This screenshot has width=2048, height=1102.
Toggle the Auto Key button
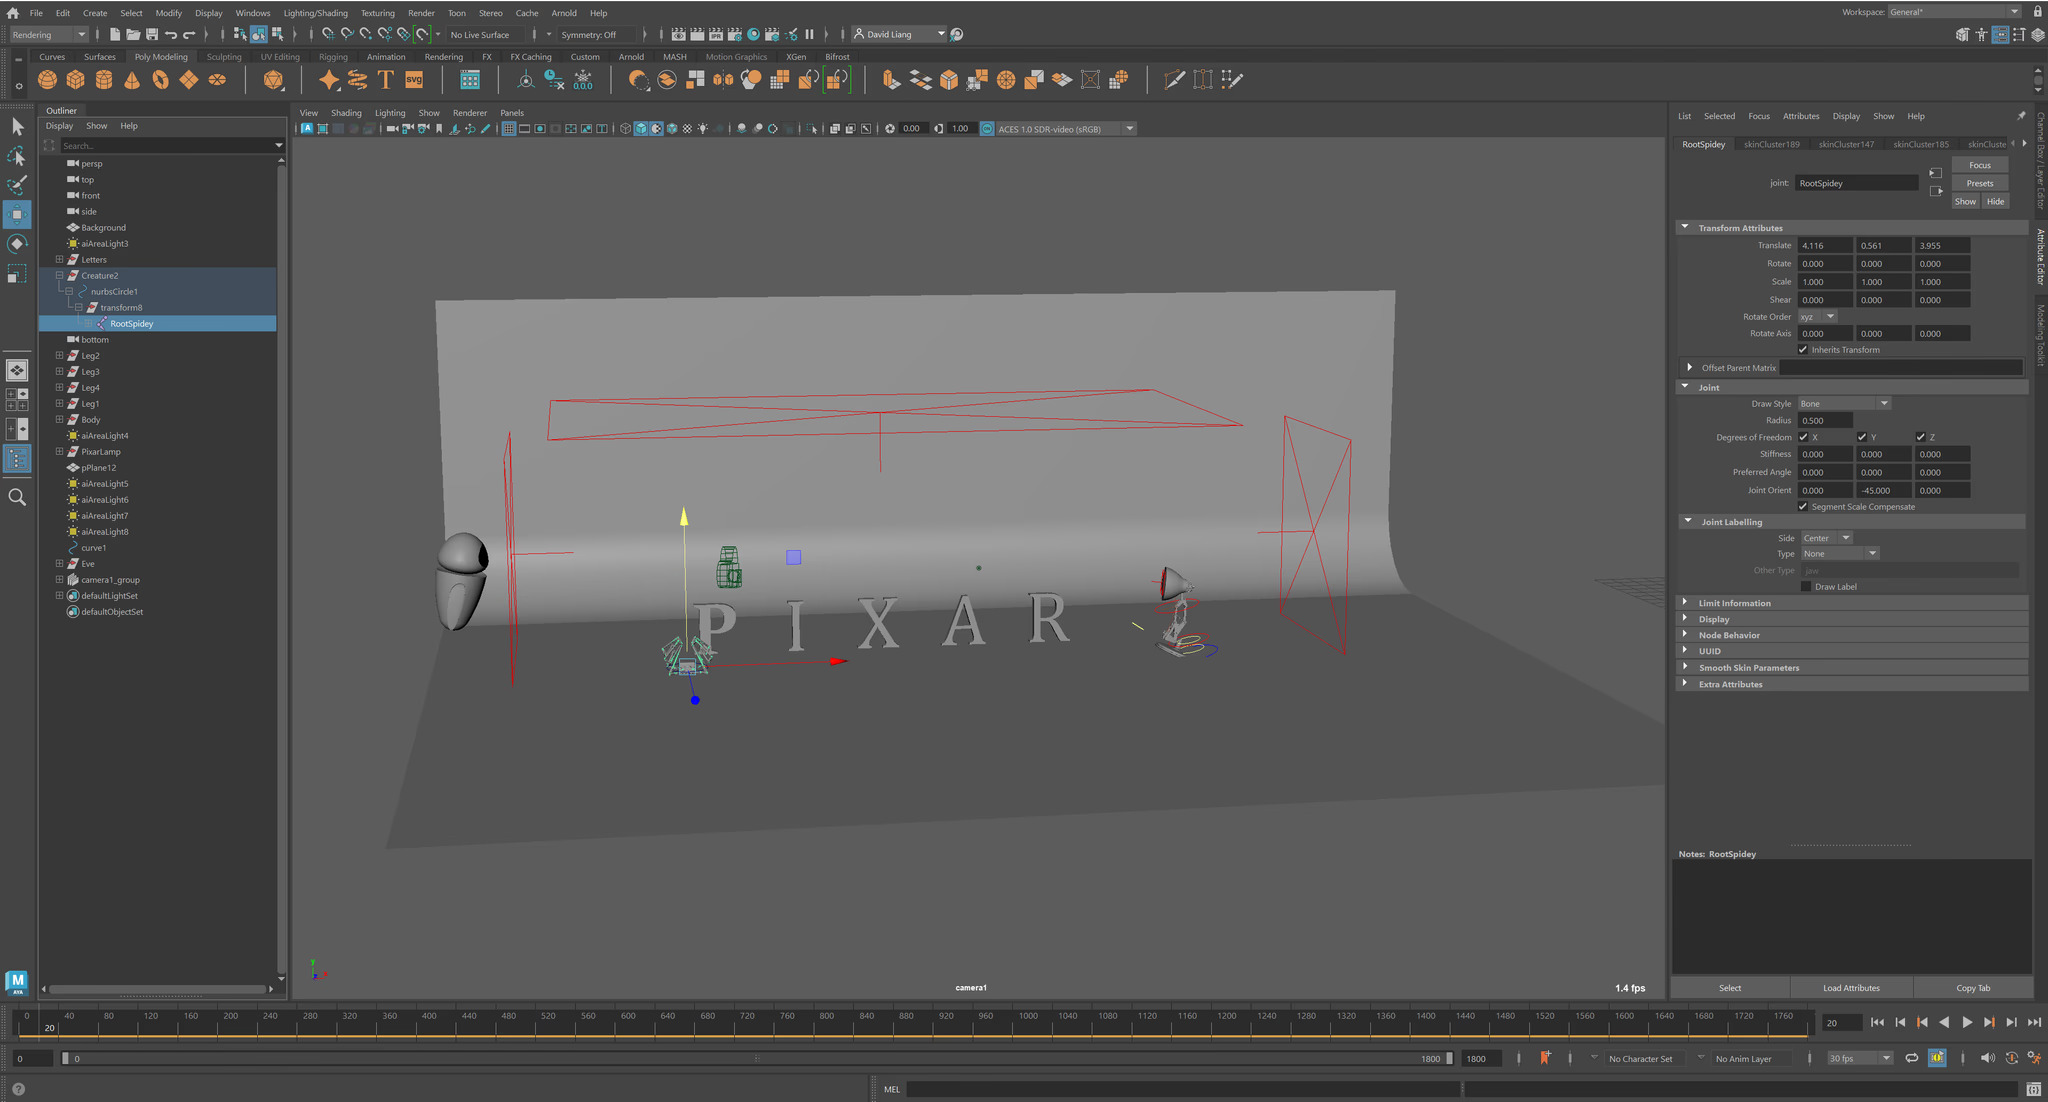pyautogui.click(x=1937, y=1058)
